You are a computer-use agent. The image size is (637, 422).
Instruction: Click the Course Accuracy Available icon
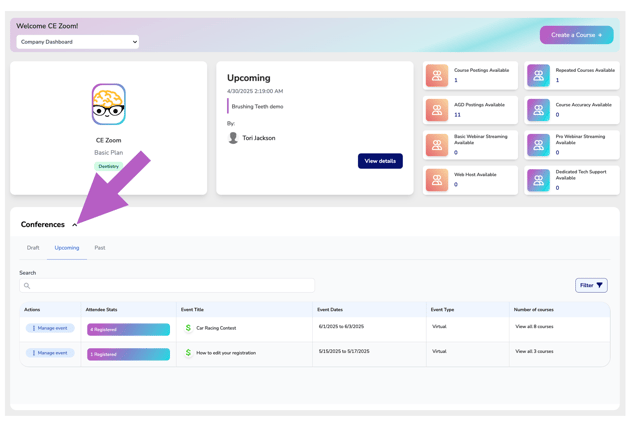click(x=538, y=110)
